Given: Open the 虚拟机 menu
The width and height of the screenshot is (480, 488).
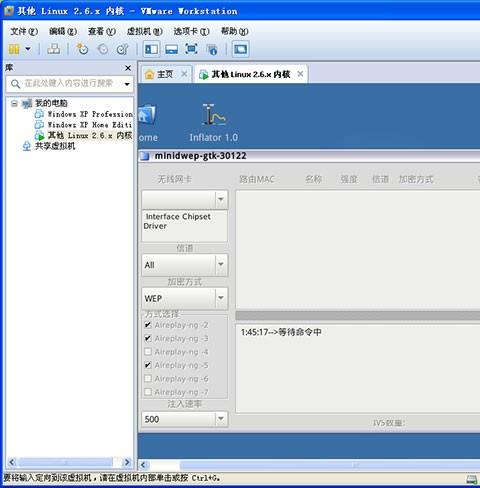Looking at the screenshot, I should [x=145, y=31].
